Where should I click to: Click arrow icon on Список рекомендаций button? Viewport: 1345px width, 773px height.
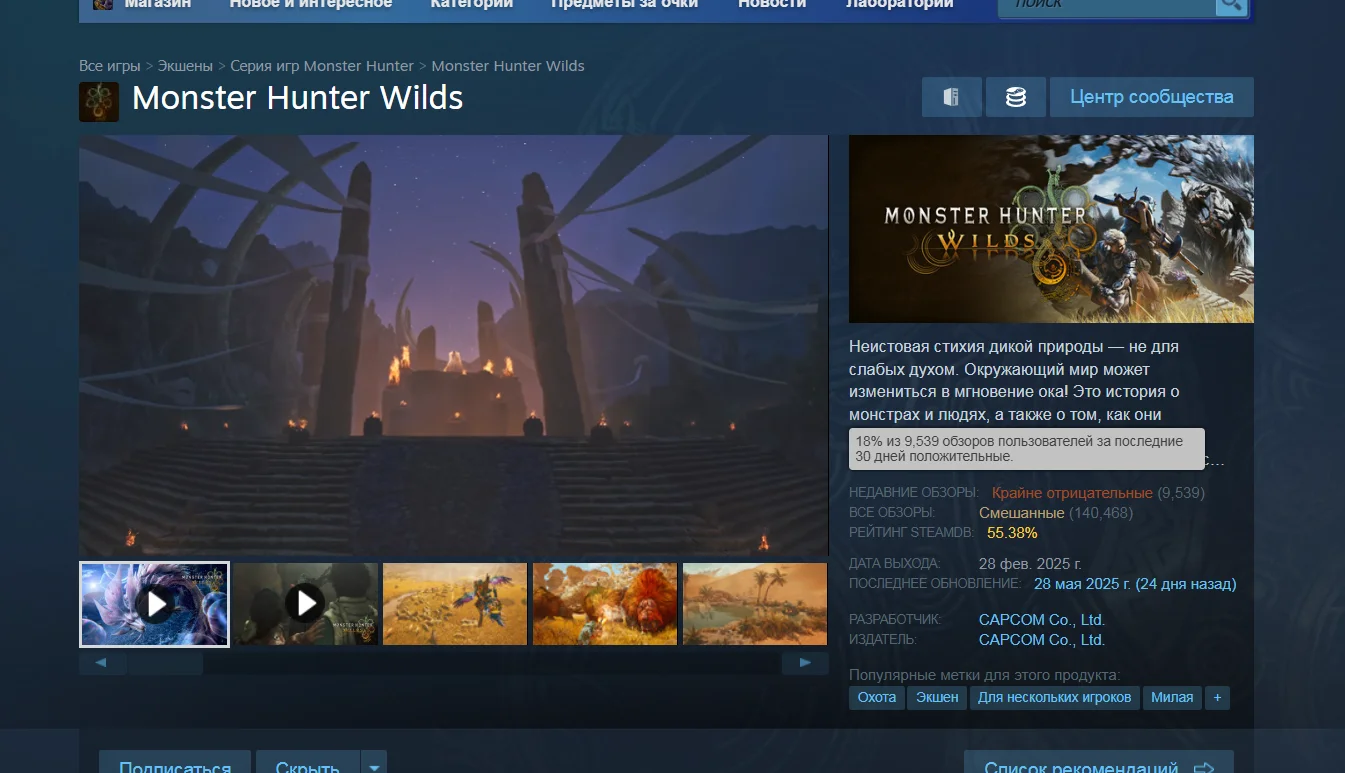click(x=1204, y=769)
